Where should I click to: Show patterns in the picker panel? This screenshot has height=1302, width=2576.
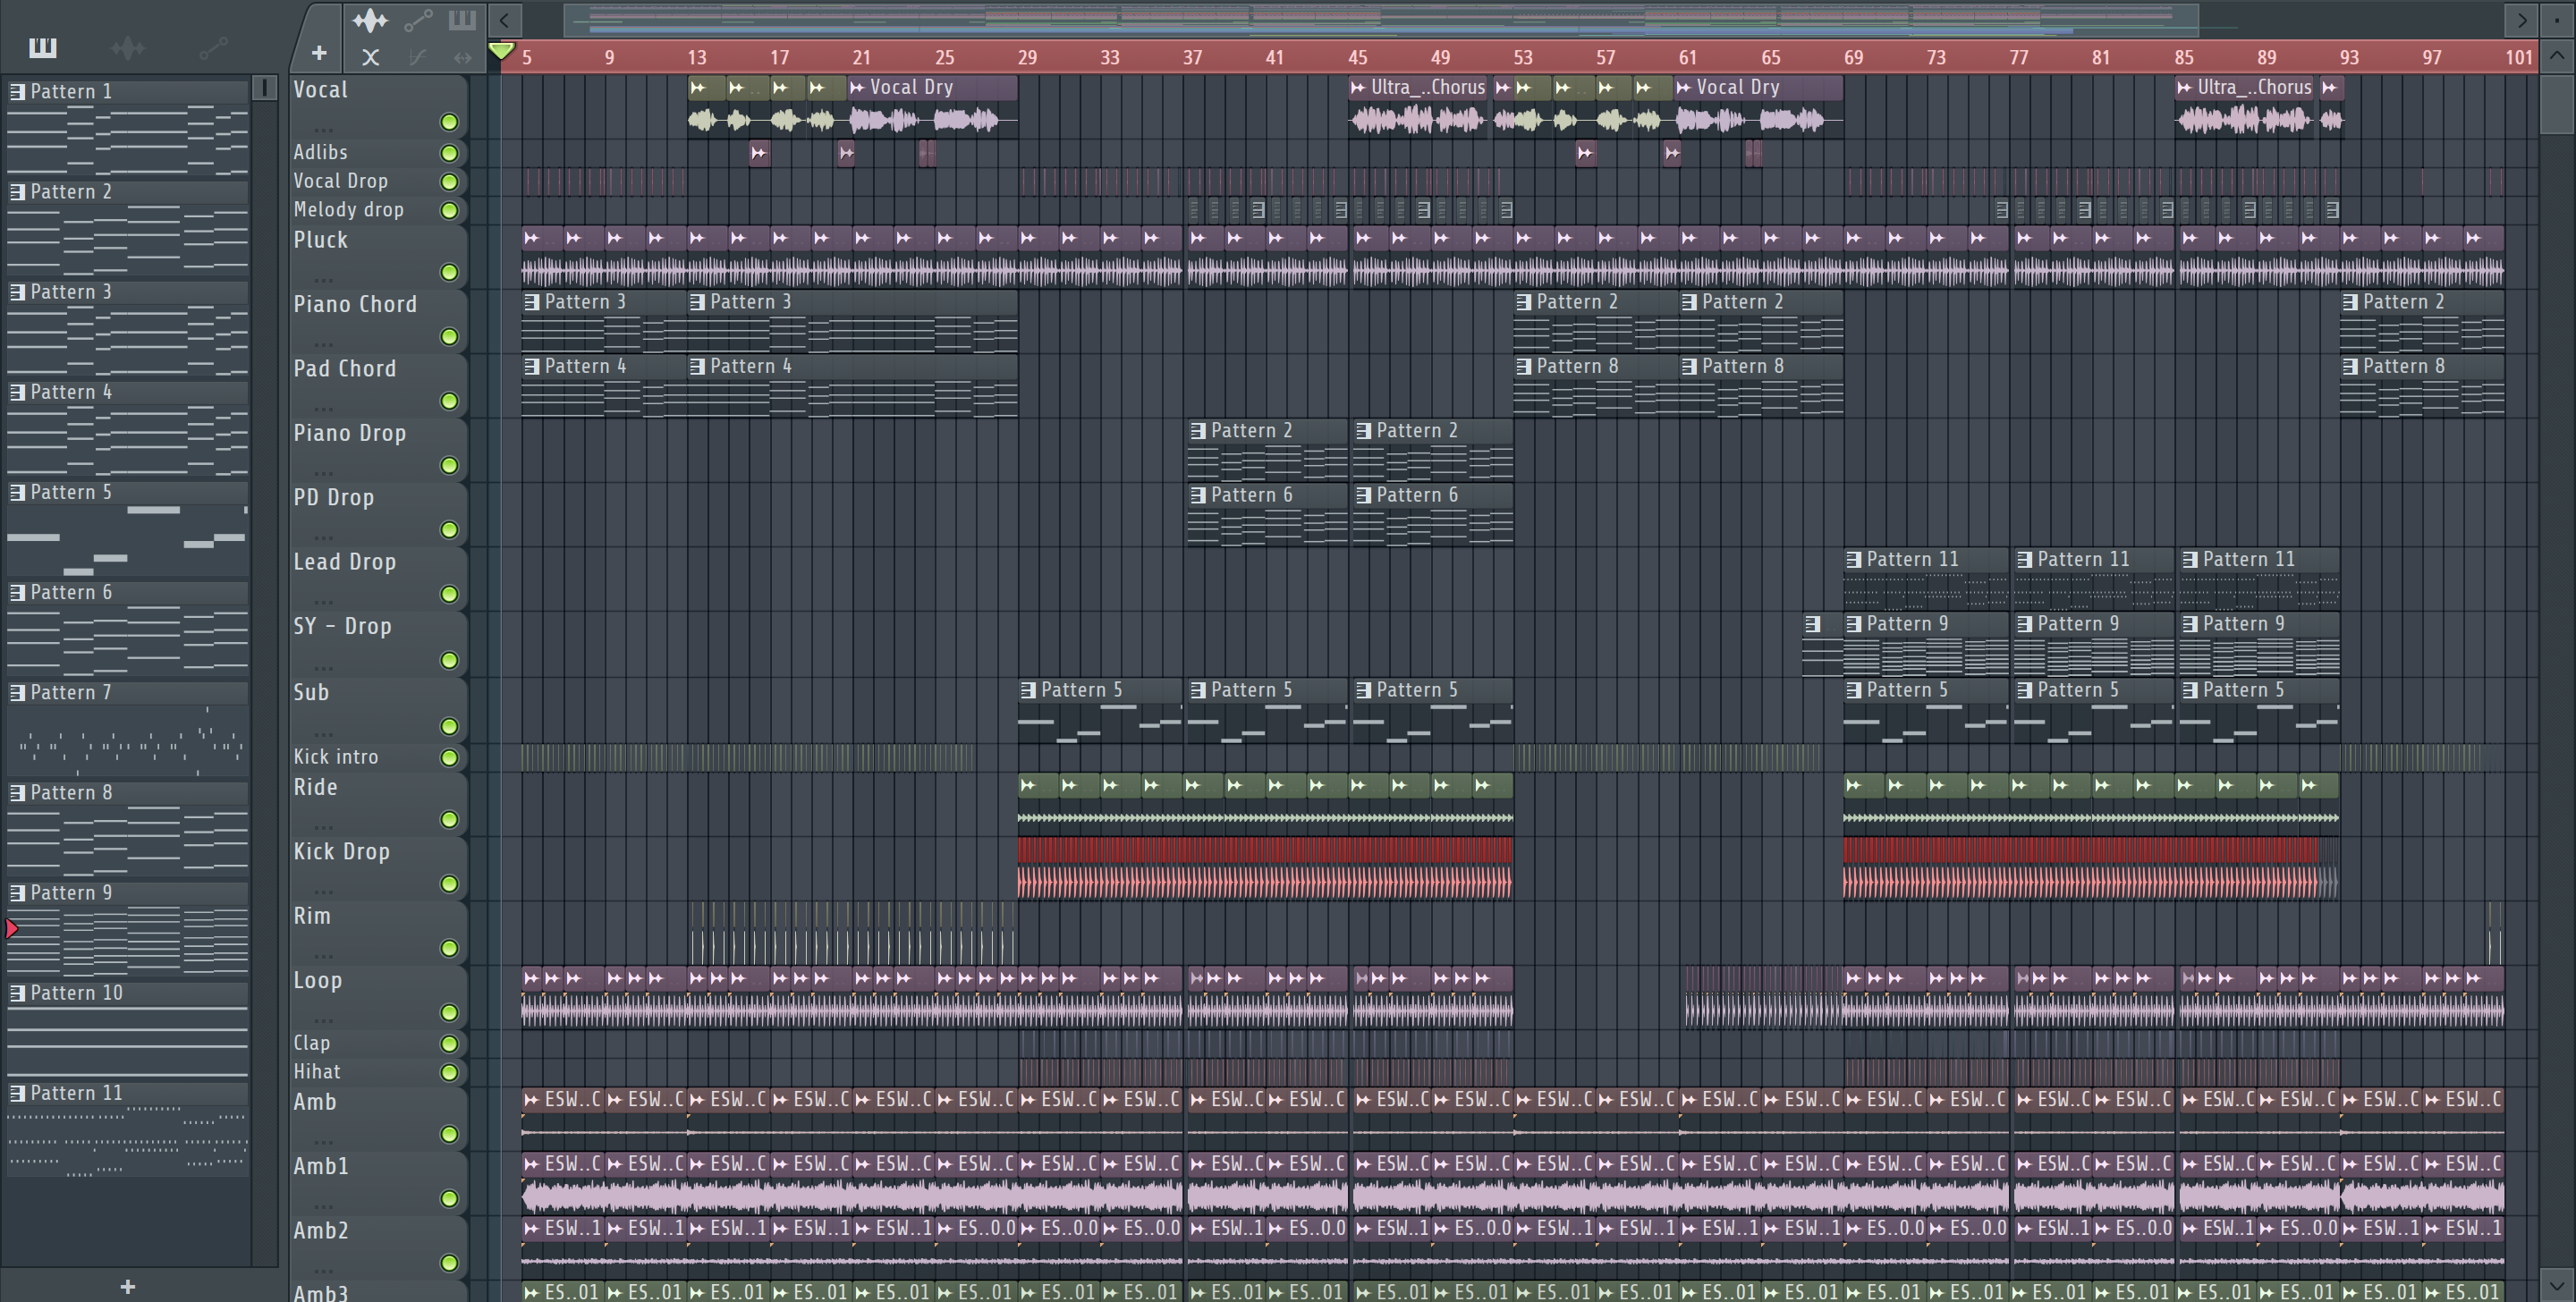[x=43, y=47]
